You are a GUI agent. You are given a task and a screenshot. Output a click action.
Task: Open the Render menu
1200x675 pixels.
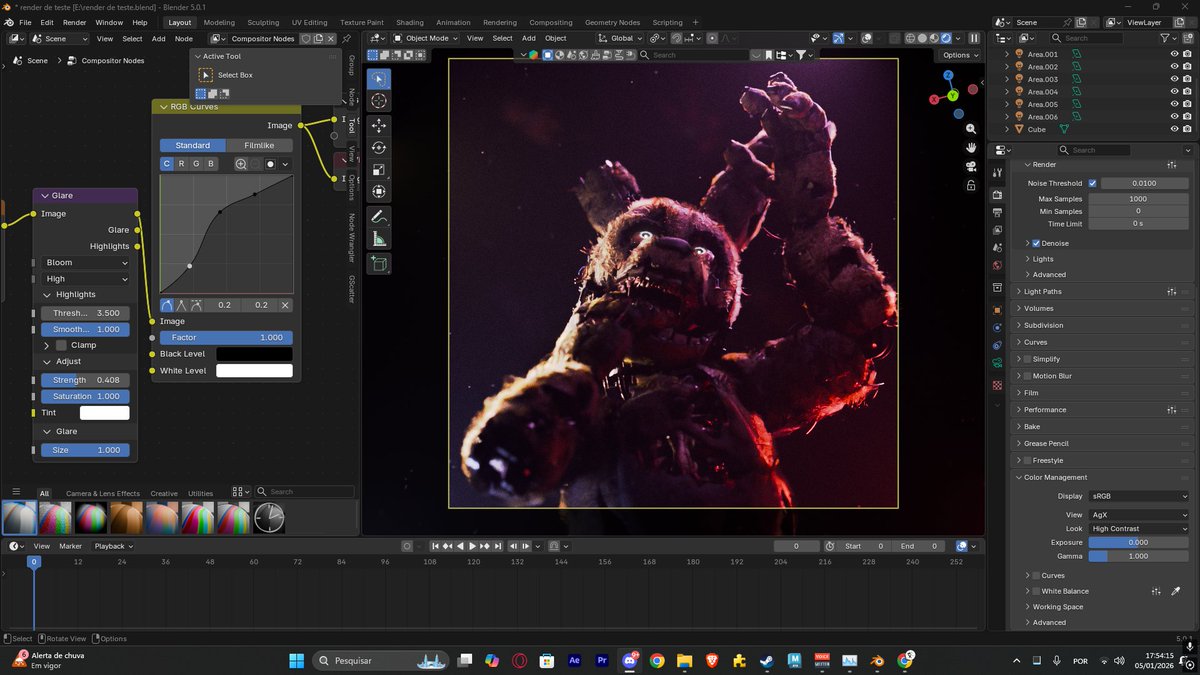74,22
